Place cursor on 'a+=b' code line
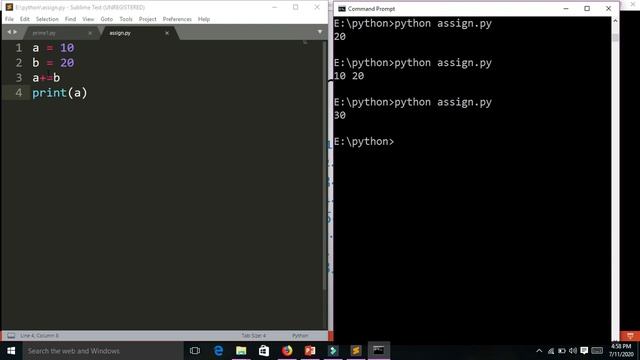 (46, 78)
